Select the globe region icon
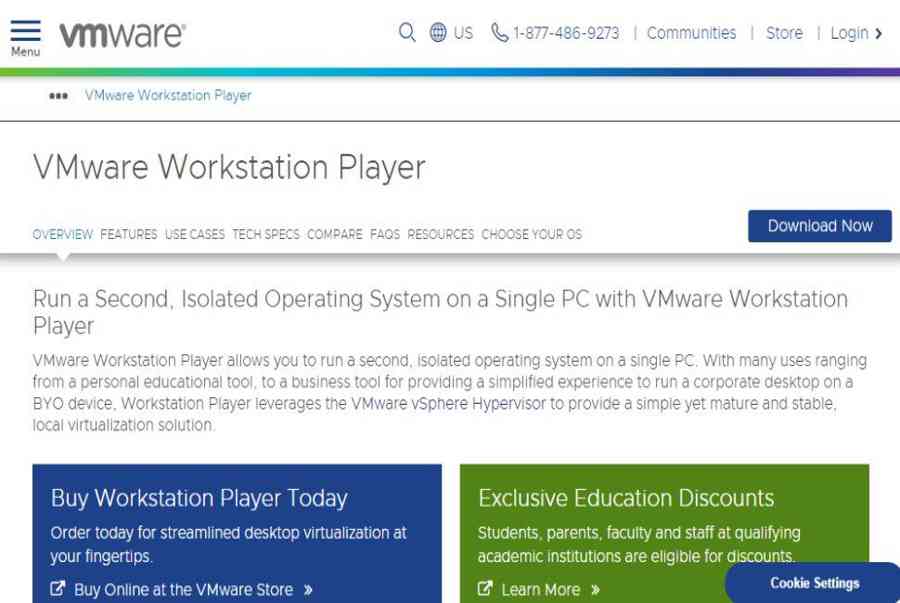 tap(438, 33)
